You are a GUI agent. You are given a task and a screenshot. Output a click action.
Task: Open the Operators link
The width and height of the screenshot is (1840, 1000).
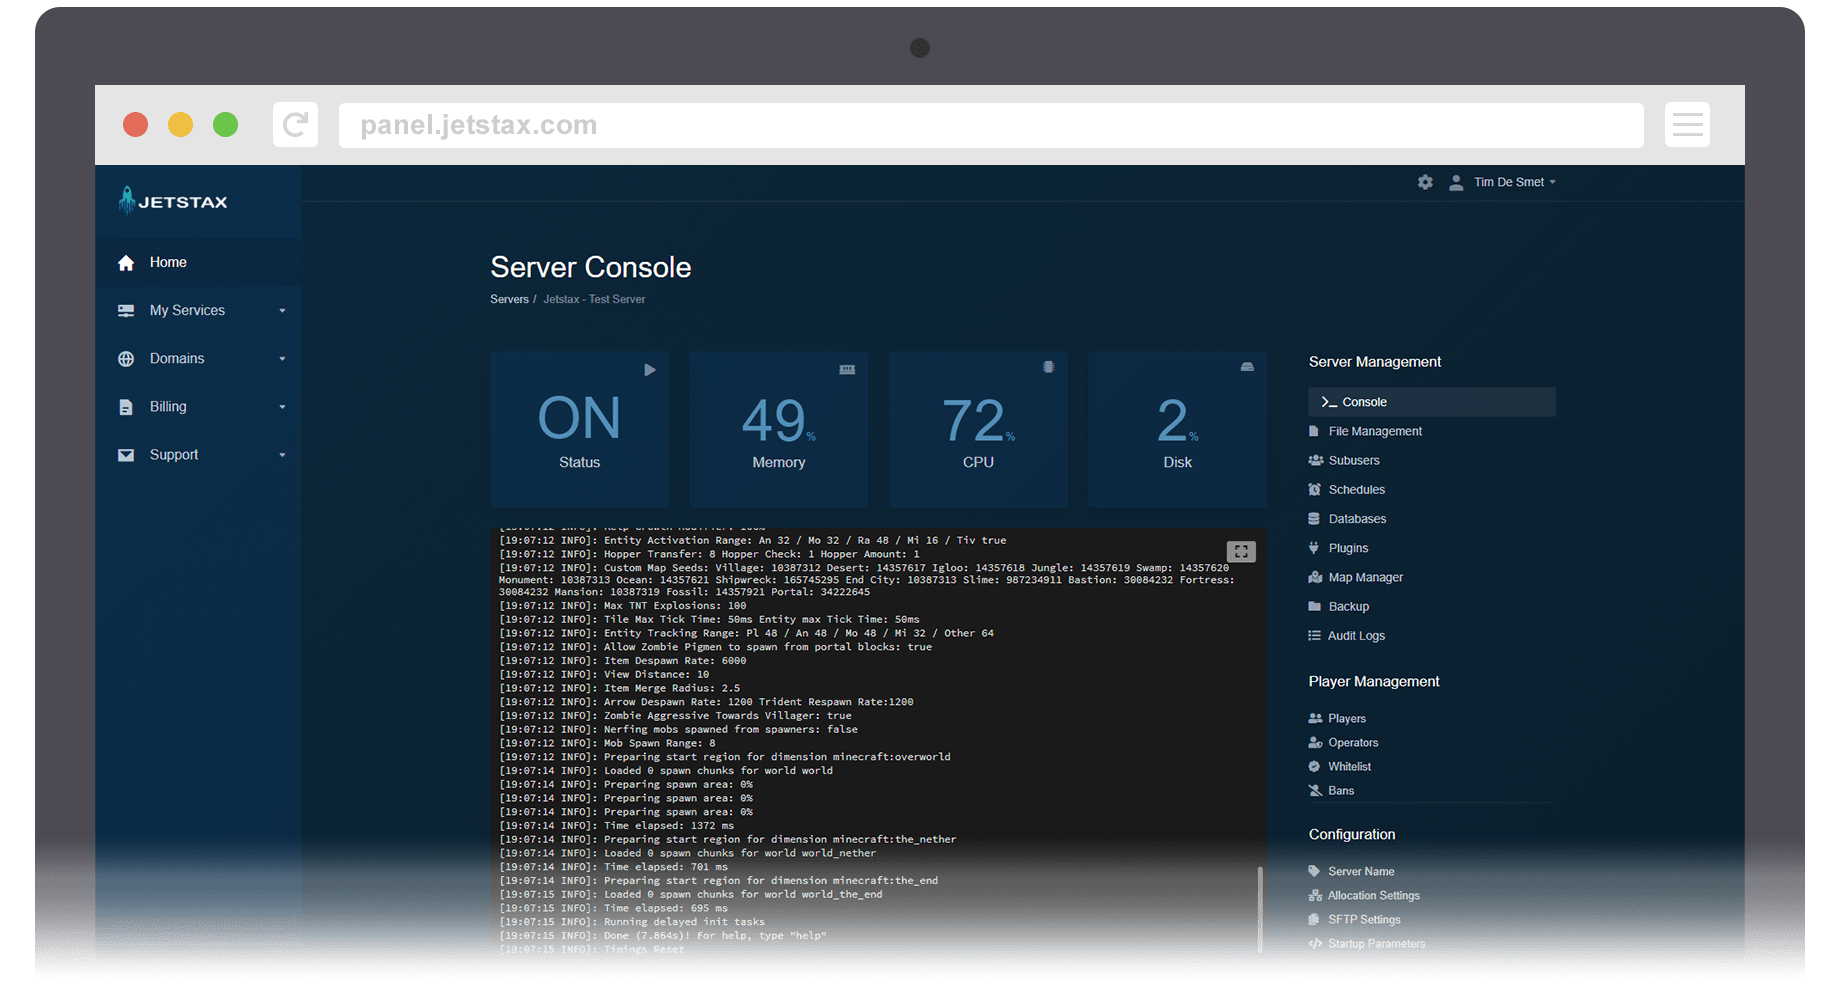[1353, 742]
